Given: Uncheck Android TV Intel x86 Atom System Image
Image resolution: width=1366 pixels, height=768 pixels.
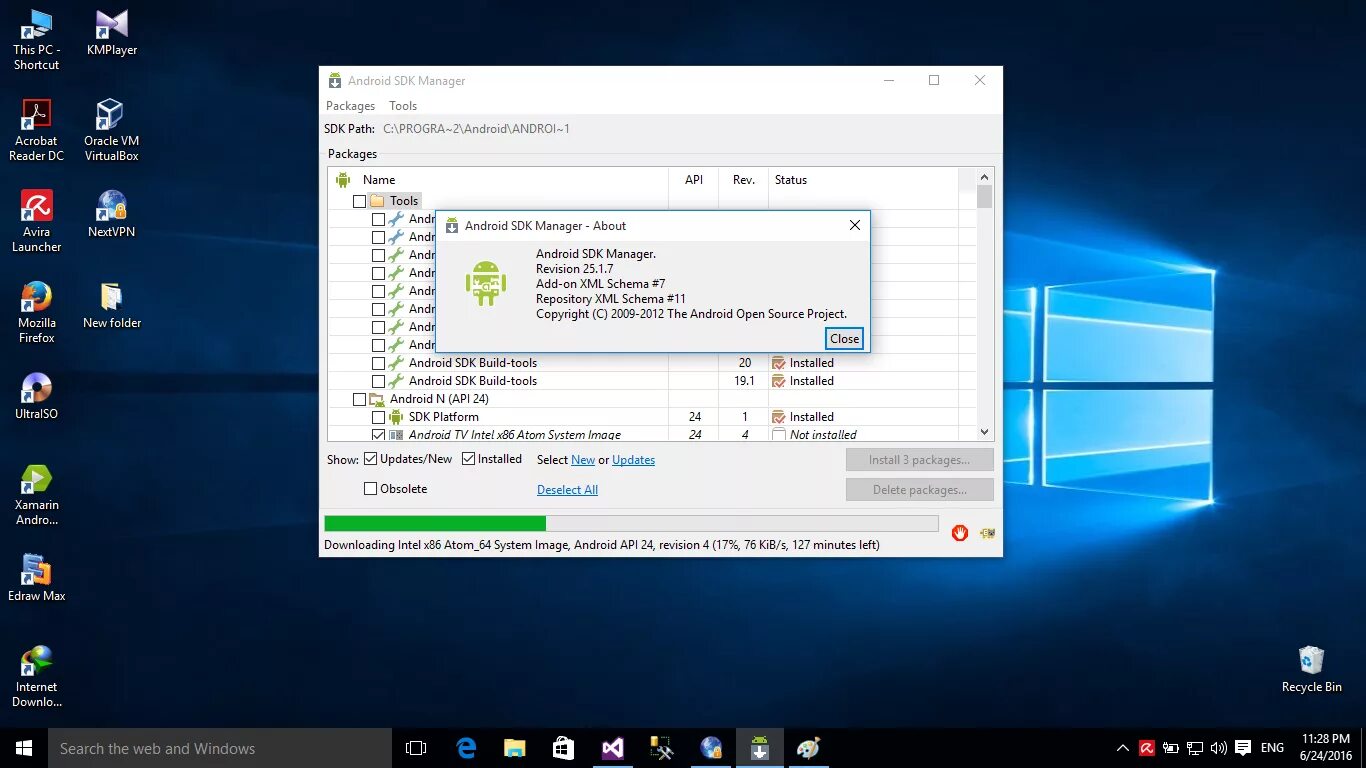Looking at the screenshot, I should [378, 435].
